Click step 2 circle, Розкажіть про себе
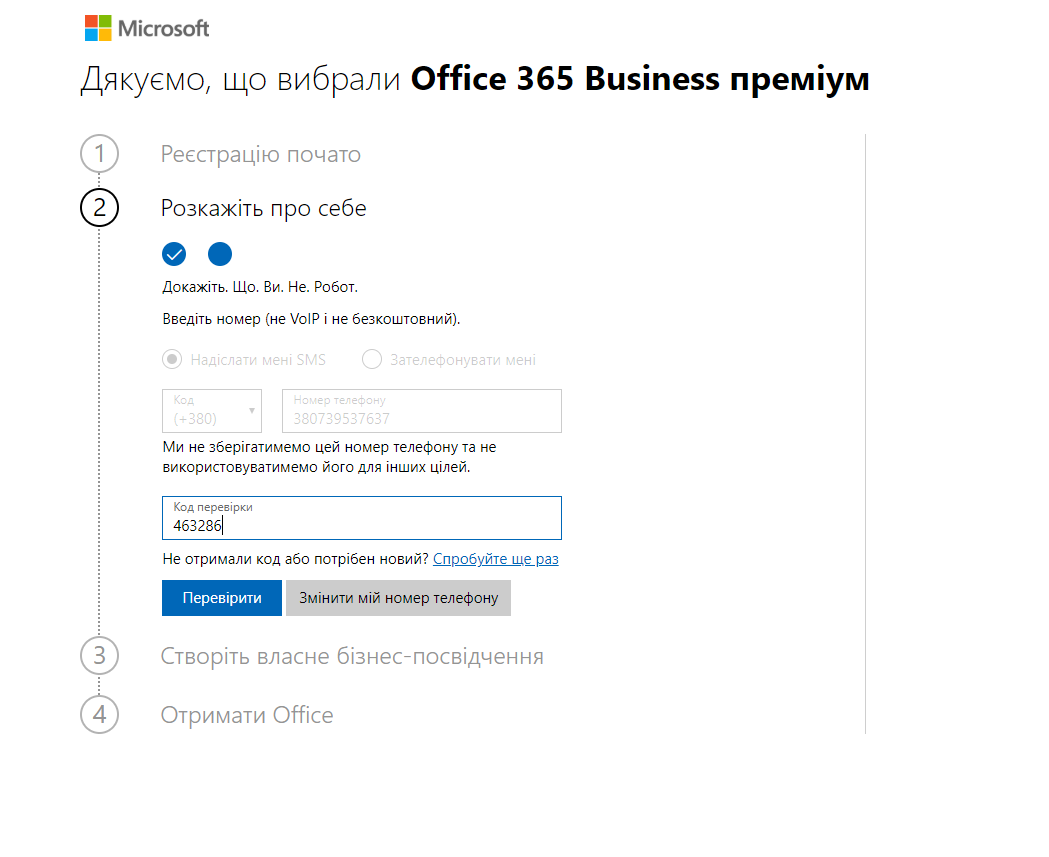 [100, 207]
